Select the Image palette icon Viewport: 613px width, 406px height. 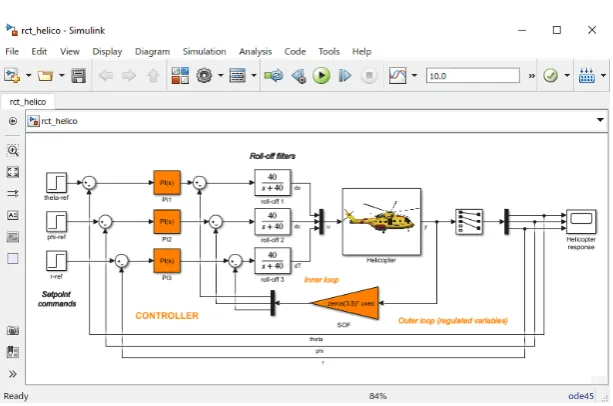pyautogui.click(x=13, y=237)
